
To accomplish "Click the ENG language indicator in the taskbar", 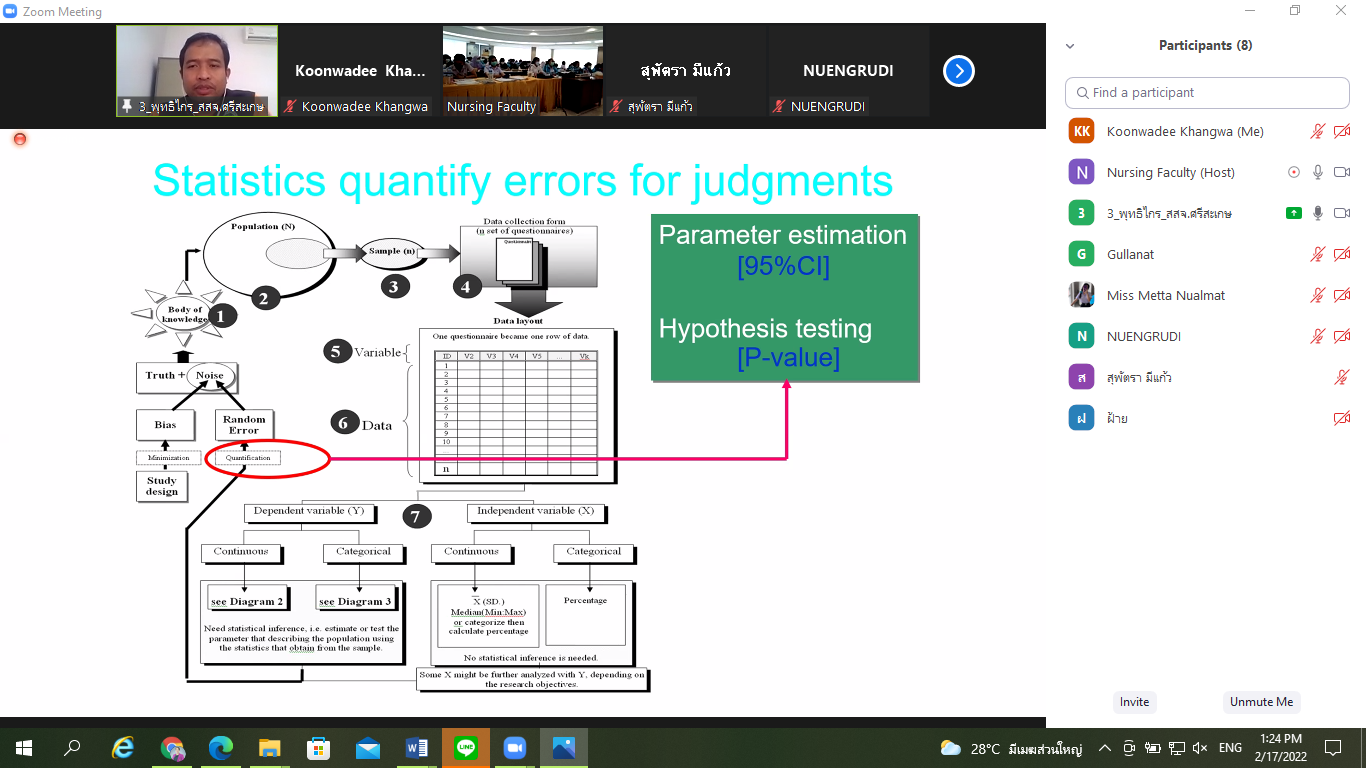I will pos(1230,748).
